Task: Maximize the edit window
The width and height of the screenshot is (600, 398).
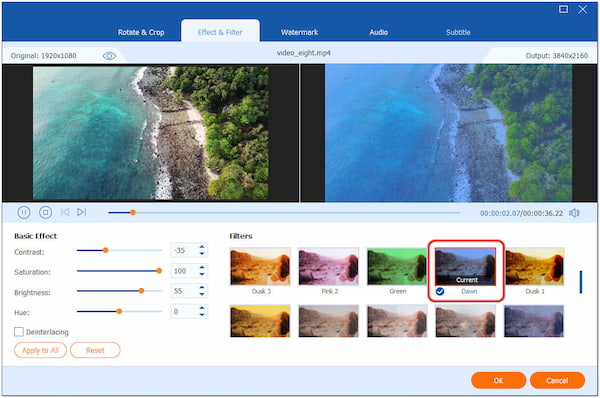Action: click(x=563, y=9)
